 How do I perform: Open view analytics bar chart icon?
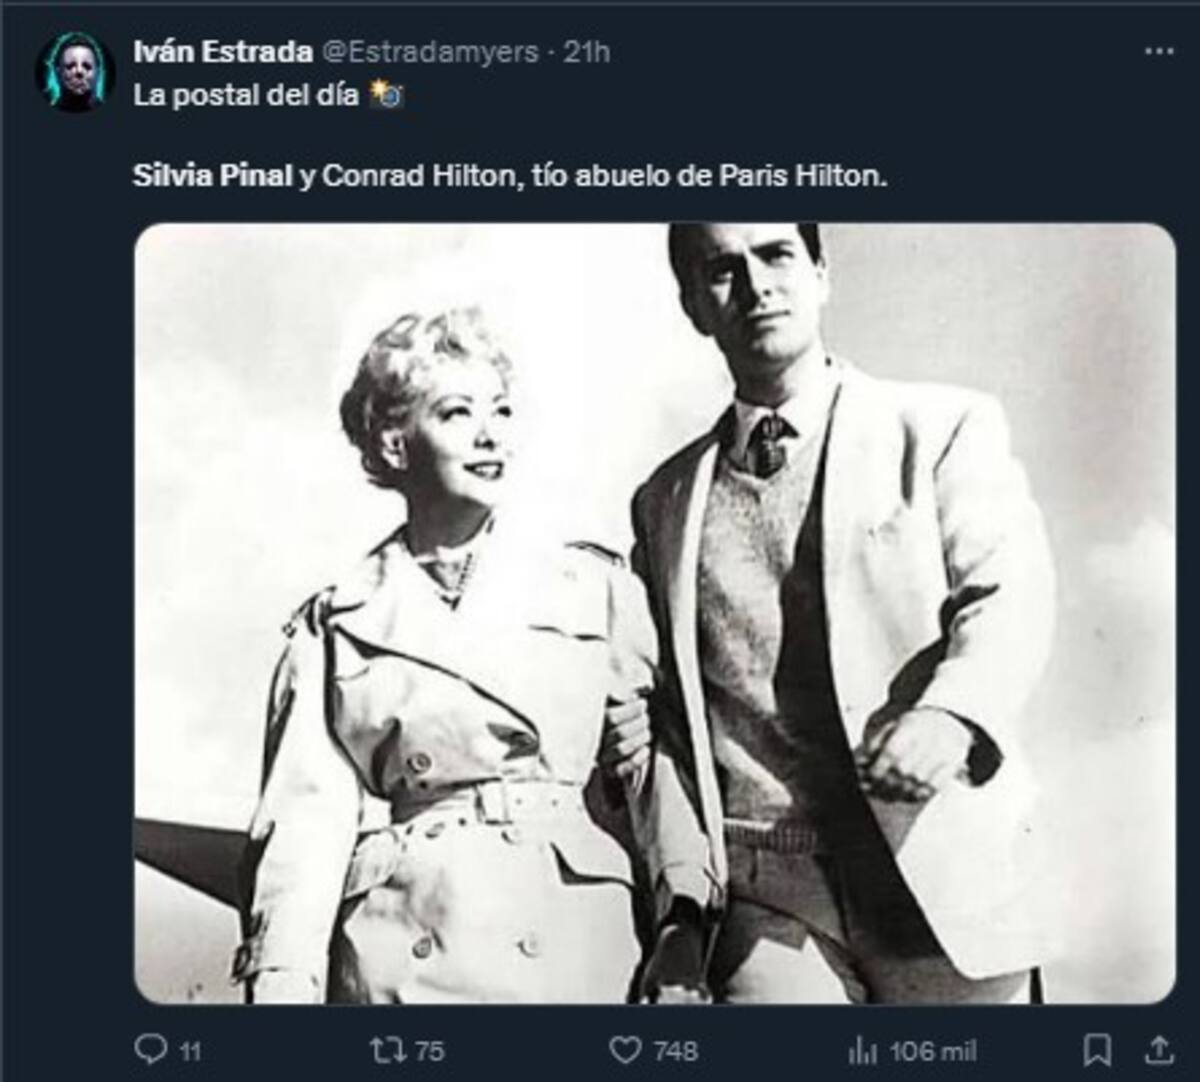861,1049
